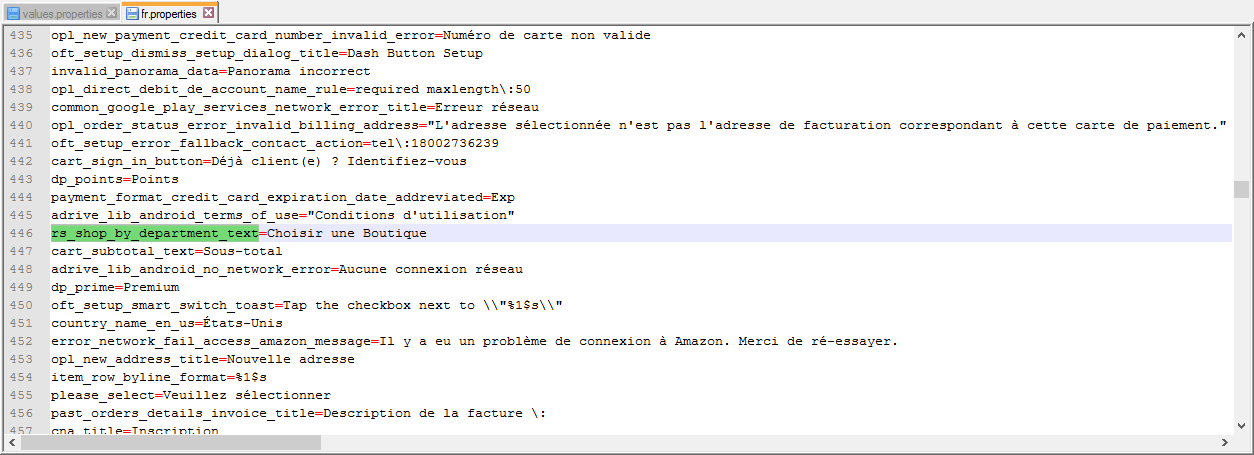Click the horizontal scrollbar right arrow
The width and height of the screenshot is (1254, 455).
1225,443
